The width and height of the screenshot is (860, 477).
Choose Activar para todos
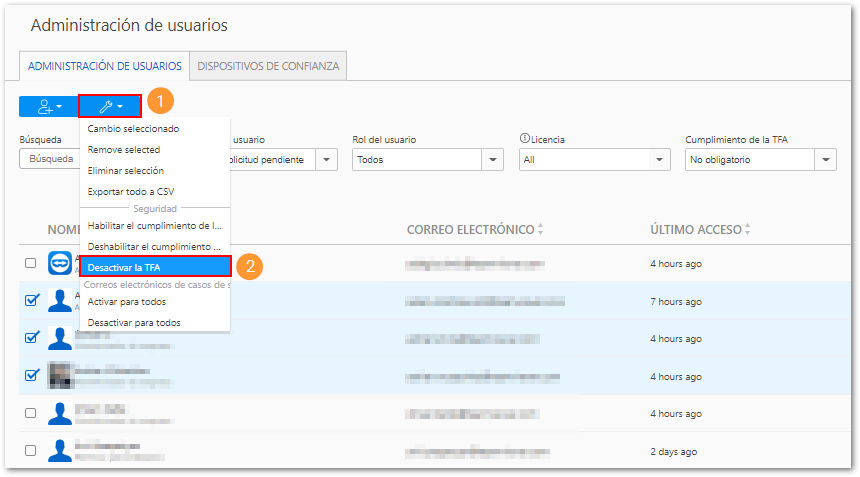coord(155,302)
